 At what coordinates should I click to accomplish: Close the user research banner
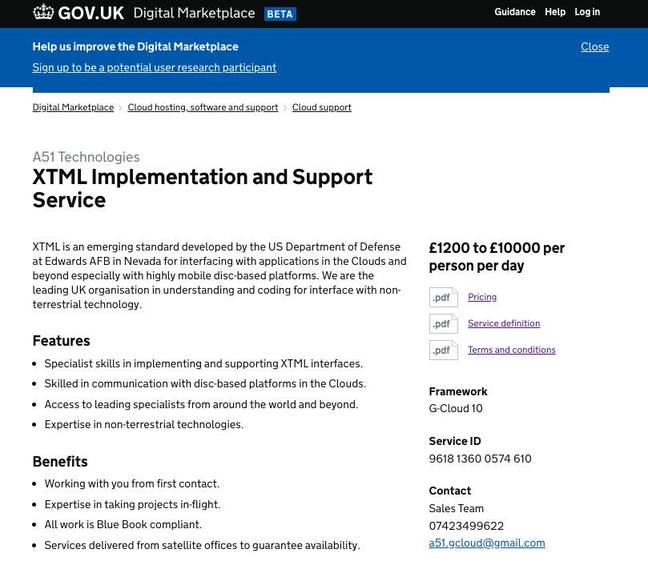click(x=595, y=47)
